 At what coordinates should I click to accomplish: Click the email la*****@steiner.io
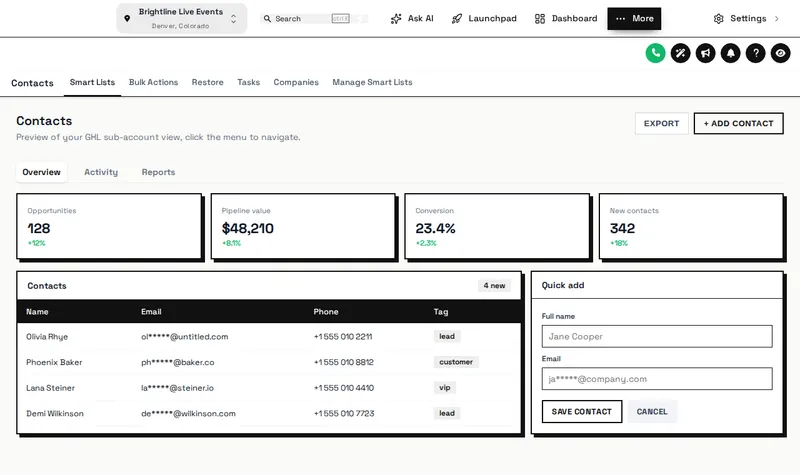click(x=178, y=388)
